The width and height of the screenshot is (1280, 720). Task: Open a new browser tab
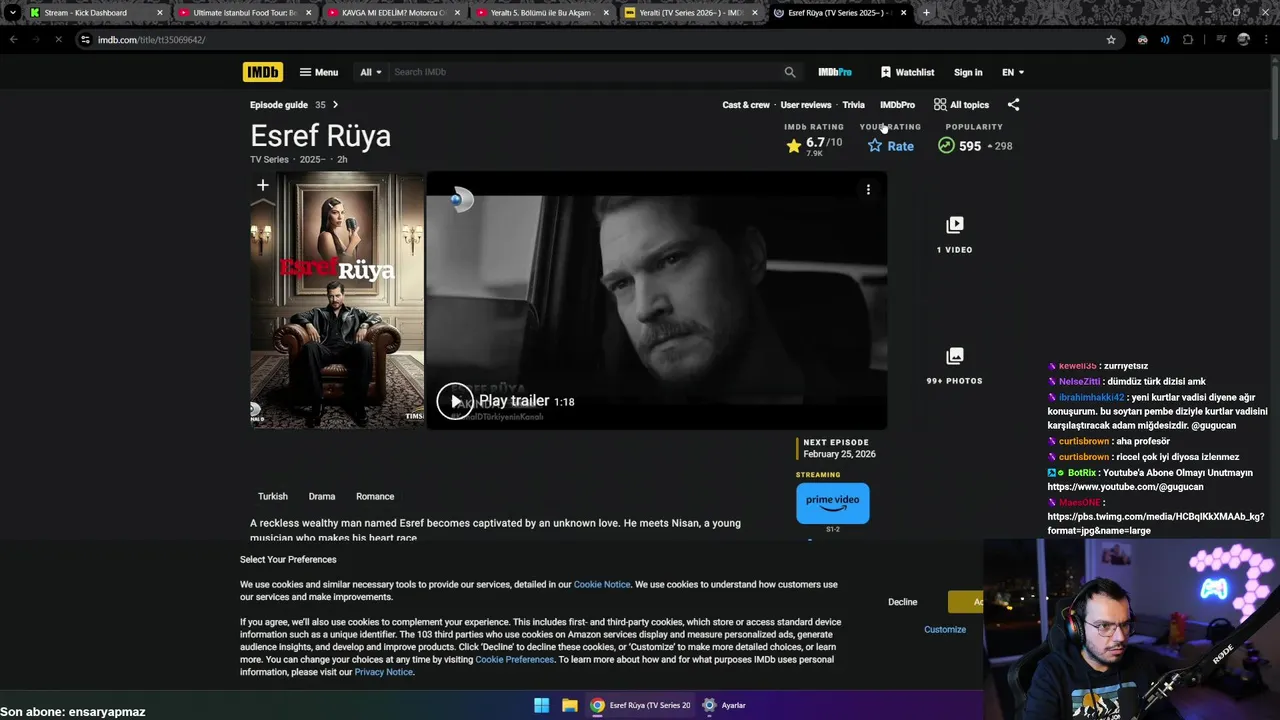(x=926, y=13)
